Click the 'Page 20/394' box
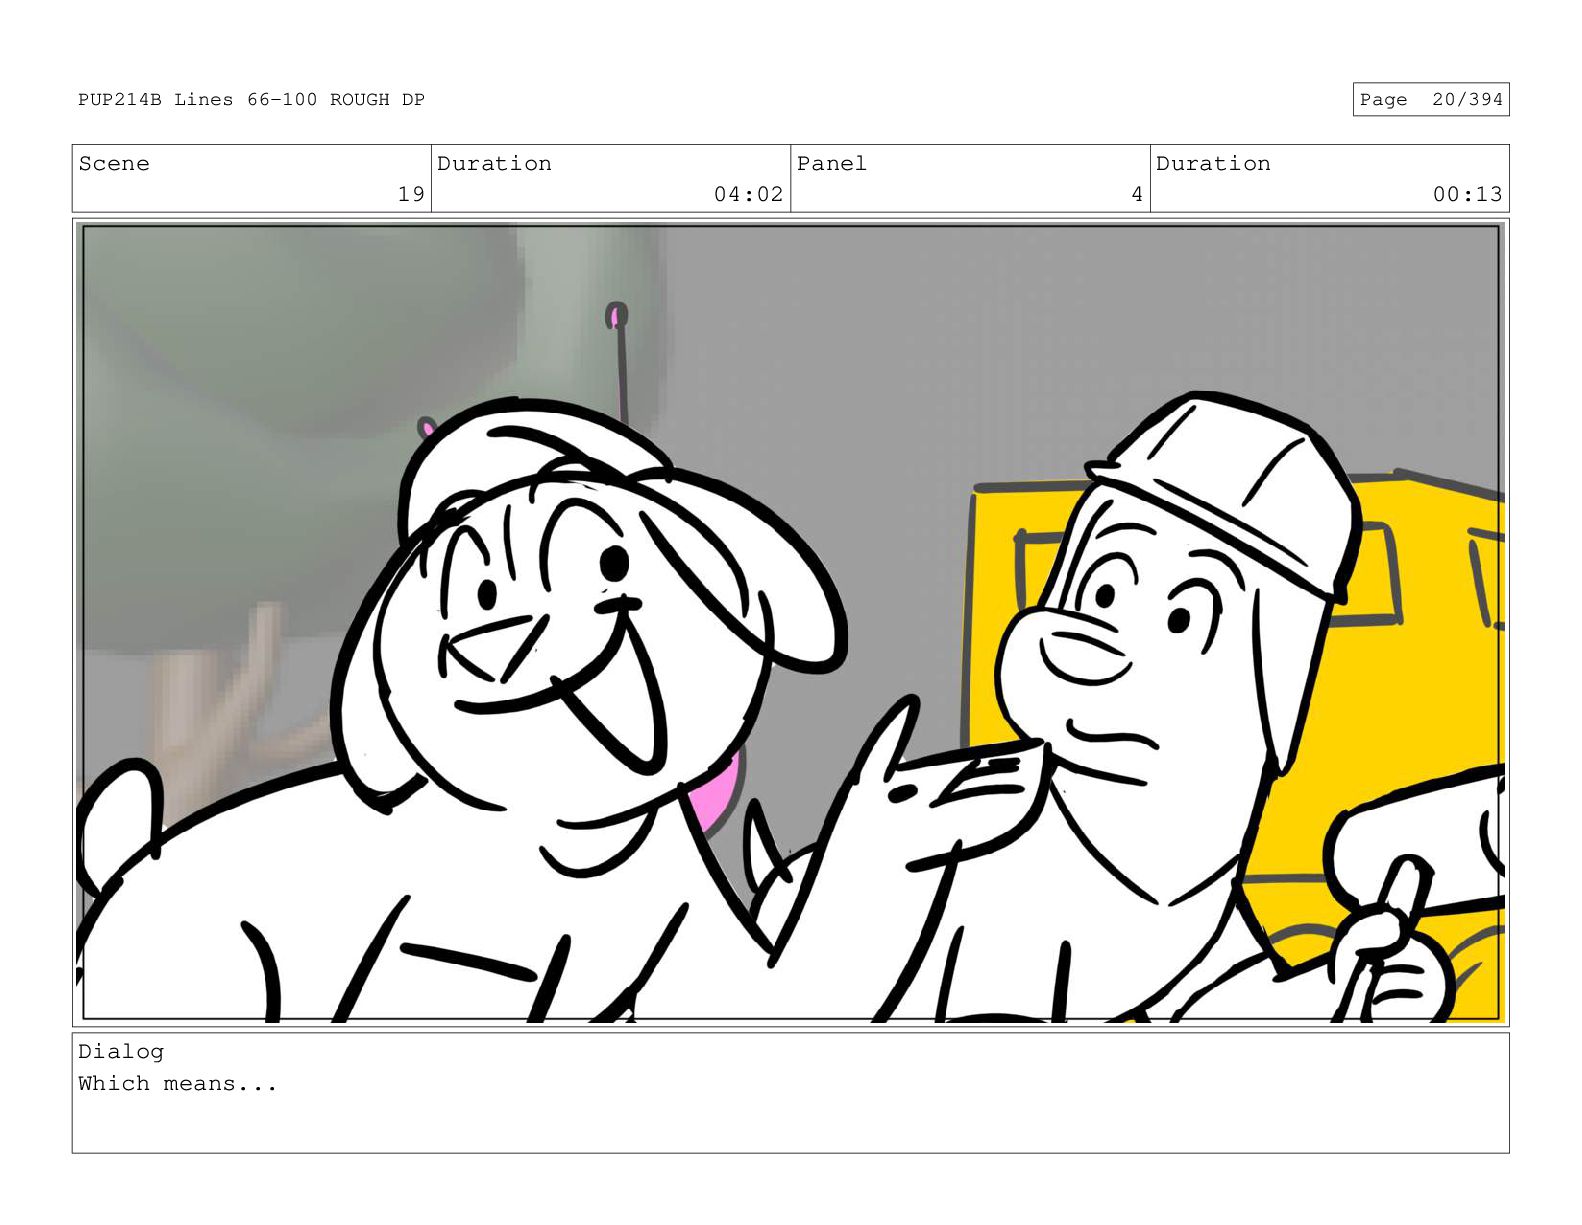Viewport: 1582px width, 1225px height. [x=1430, y=100]
